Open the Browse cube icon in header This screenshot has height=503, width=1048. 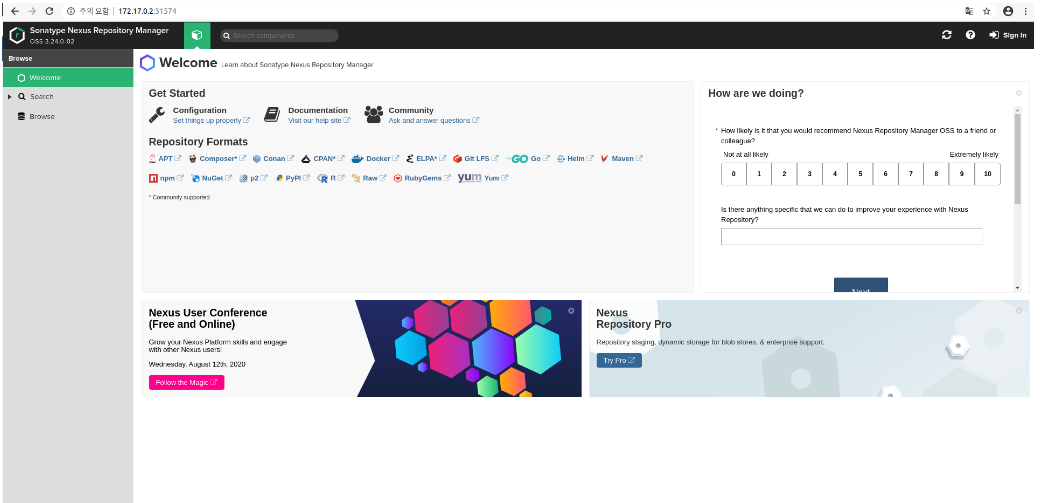tap(196, 35)
